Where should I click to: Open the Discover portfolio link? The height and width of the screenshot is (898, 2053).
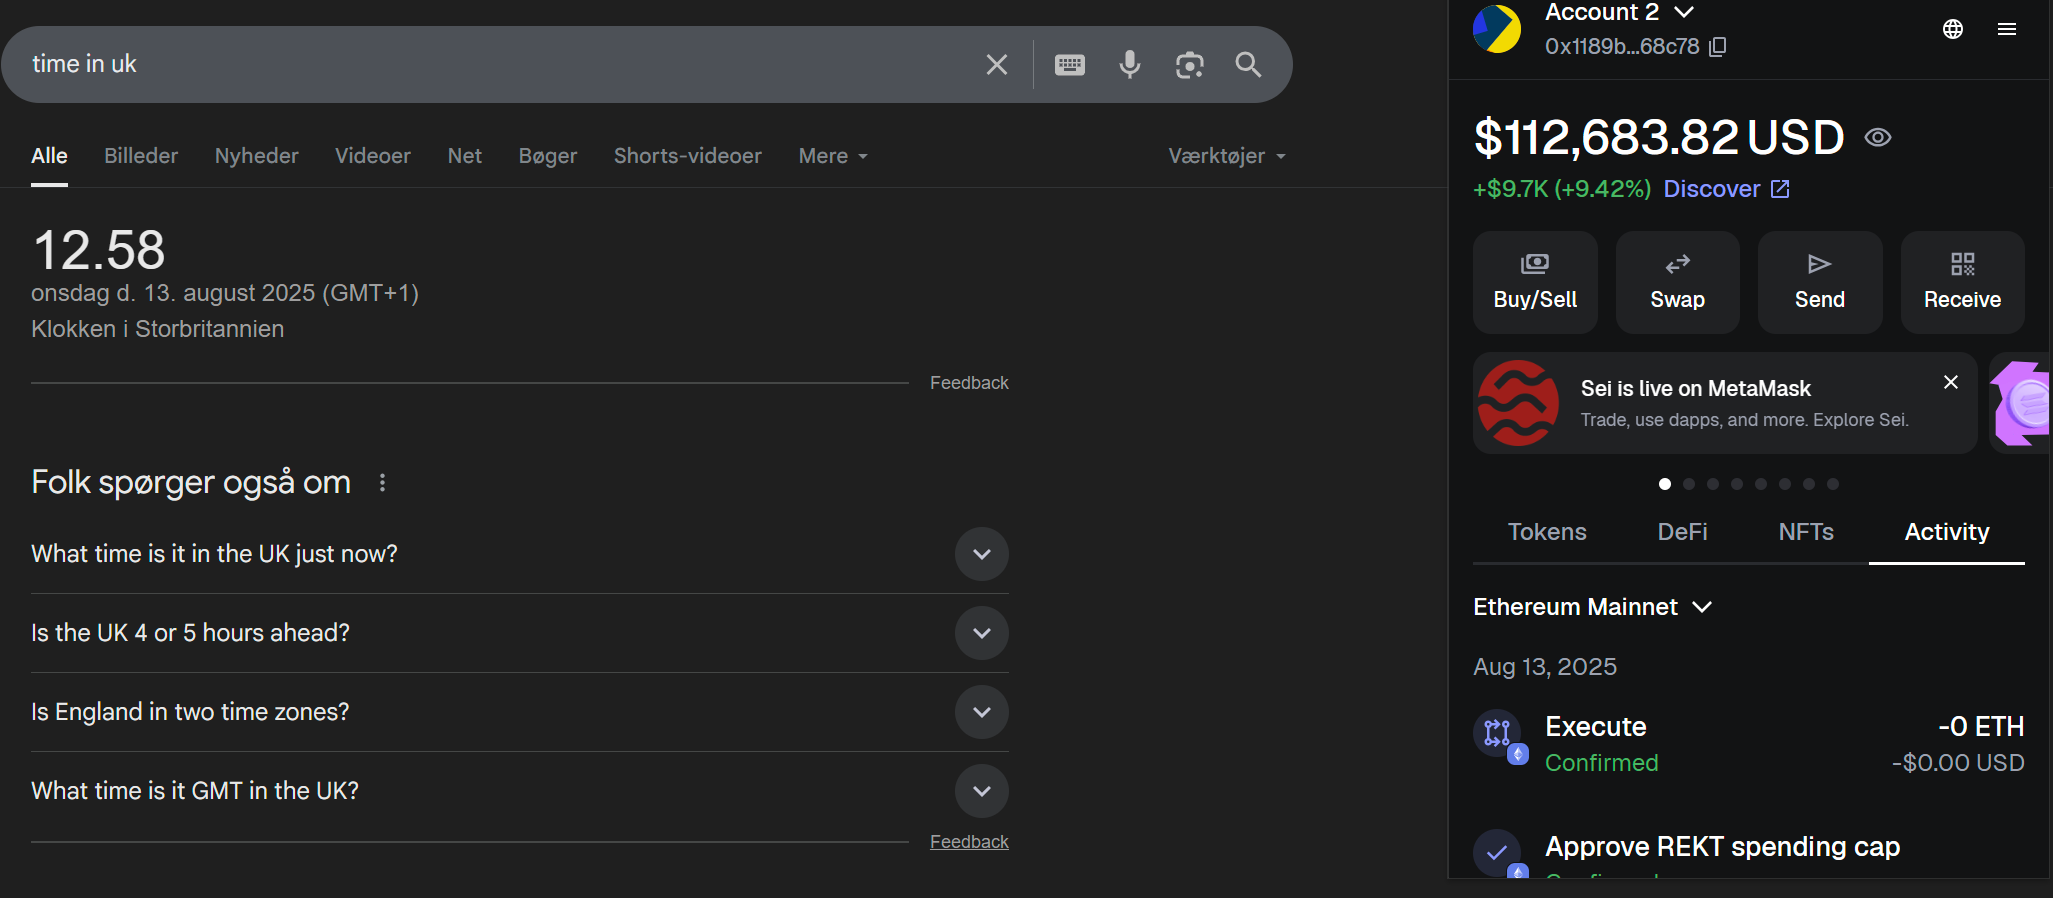pyautogui.click(x=1726, y=189)
